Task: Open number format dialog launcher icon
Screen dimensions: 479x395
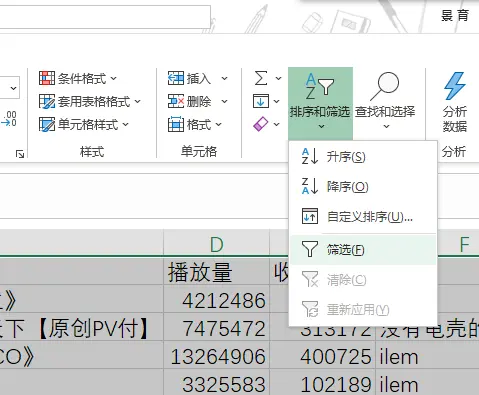Action: 20,154
